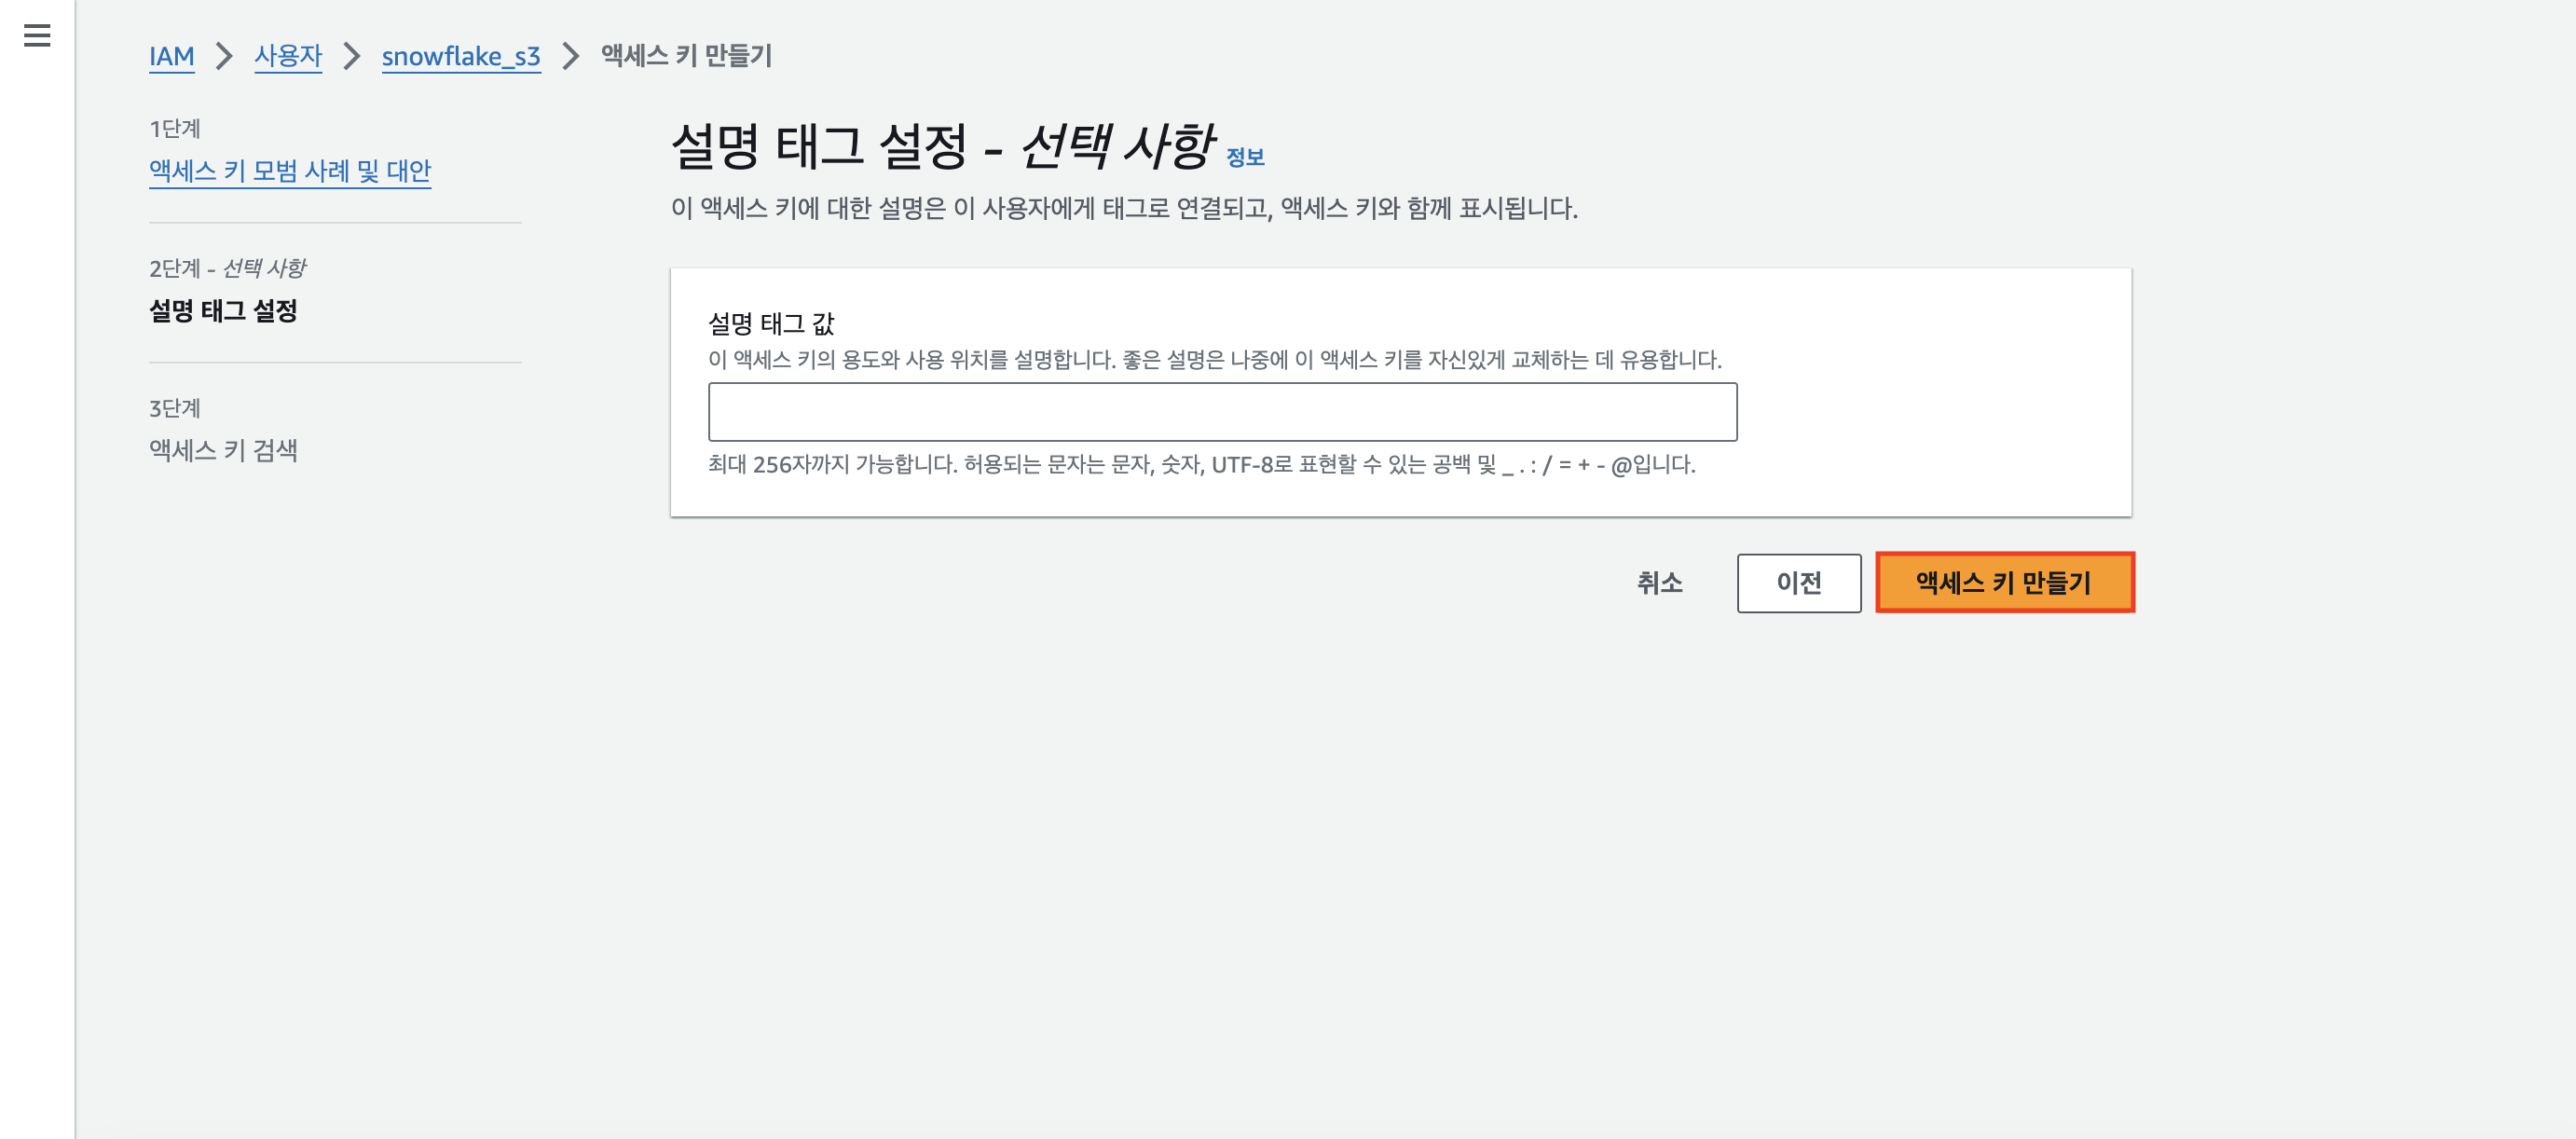Return to 액세스 키 모범 사례 및 대안 step
Screen dimensions: 2576x1139
click(x=290, y=171)
